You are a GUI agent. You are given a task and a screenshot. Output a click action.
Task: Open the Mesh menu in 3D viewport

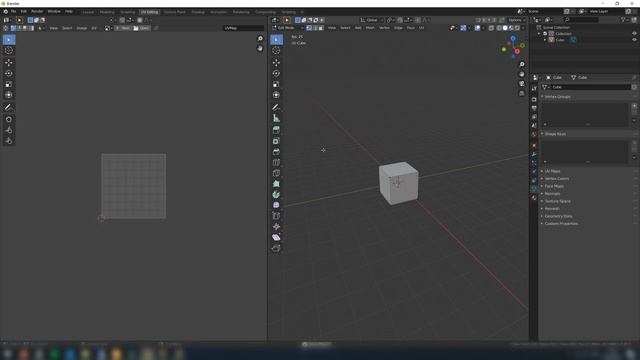pyautogui.click(x=370, y=28)
